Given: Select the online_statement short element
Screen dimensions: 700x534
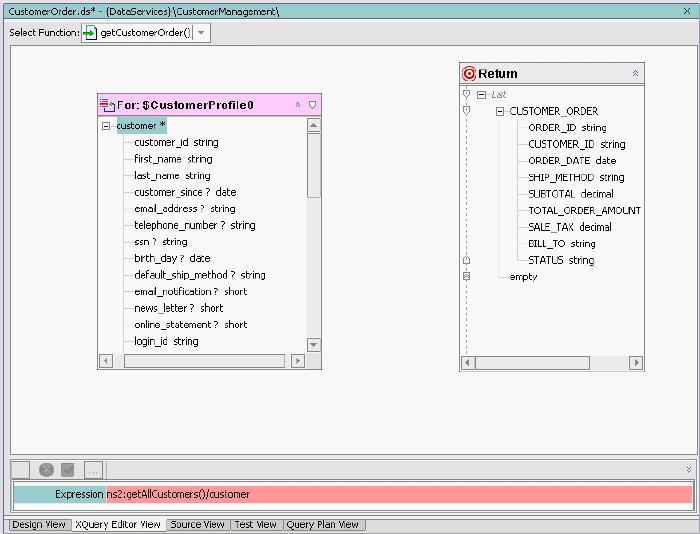Looking at the screenshot, I should (x=191, y=324).
